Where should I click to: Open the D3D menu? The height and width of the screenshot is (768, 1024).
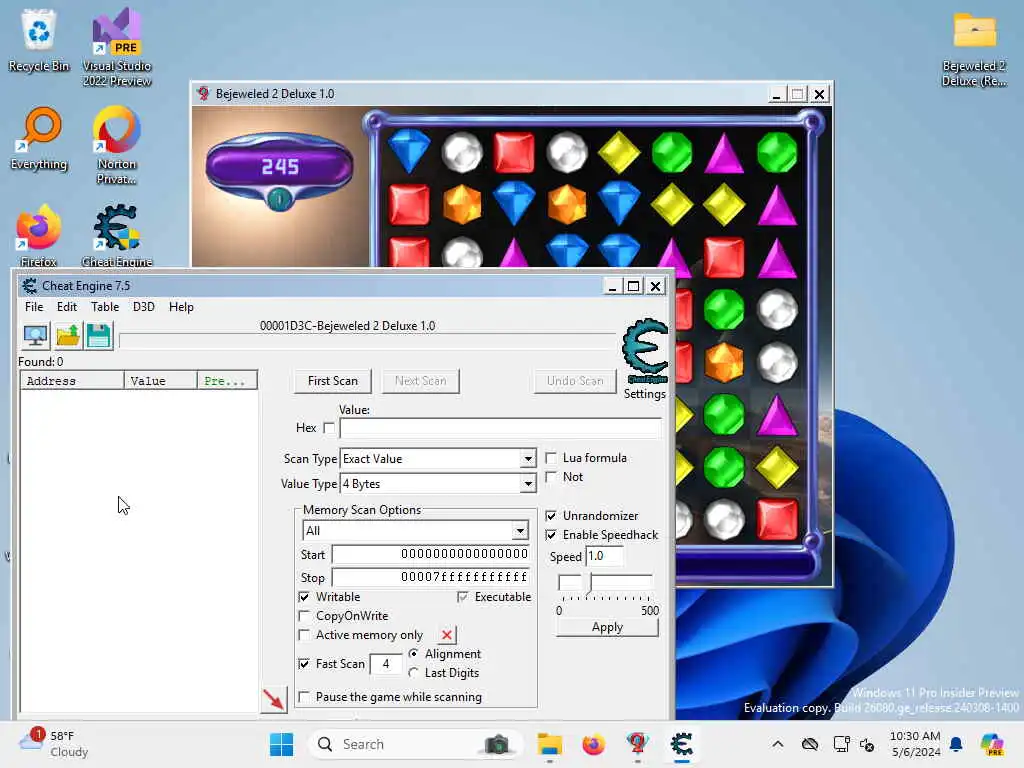coord(144,307)
